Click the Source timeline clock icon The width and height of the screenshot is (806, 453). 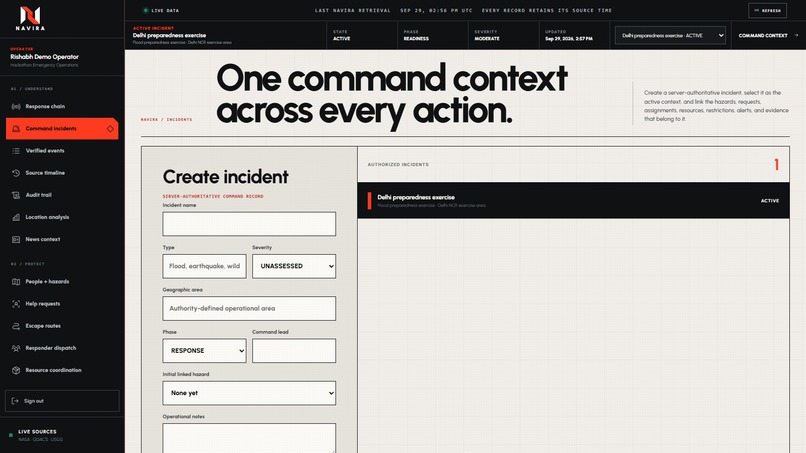click(x=16, y=173)
